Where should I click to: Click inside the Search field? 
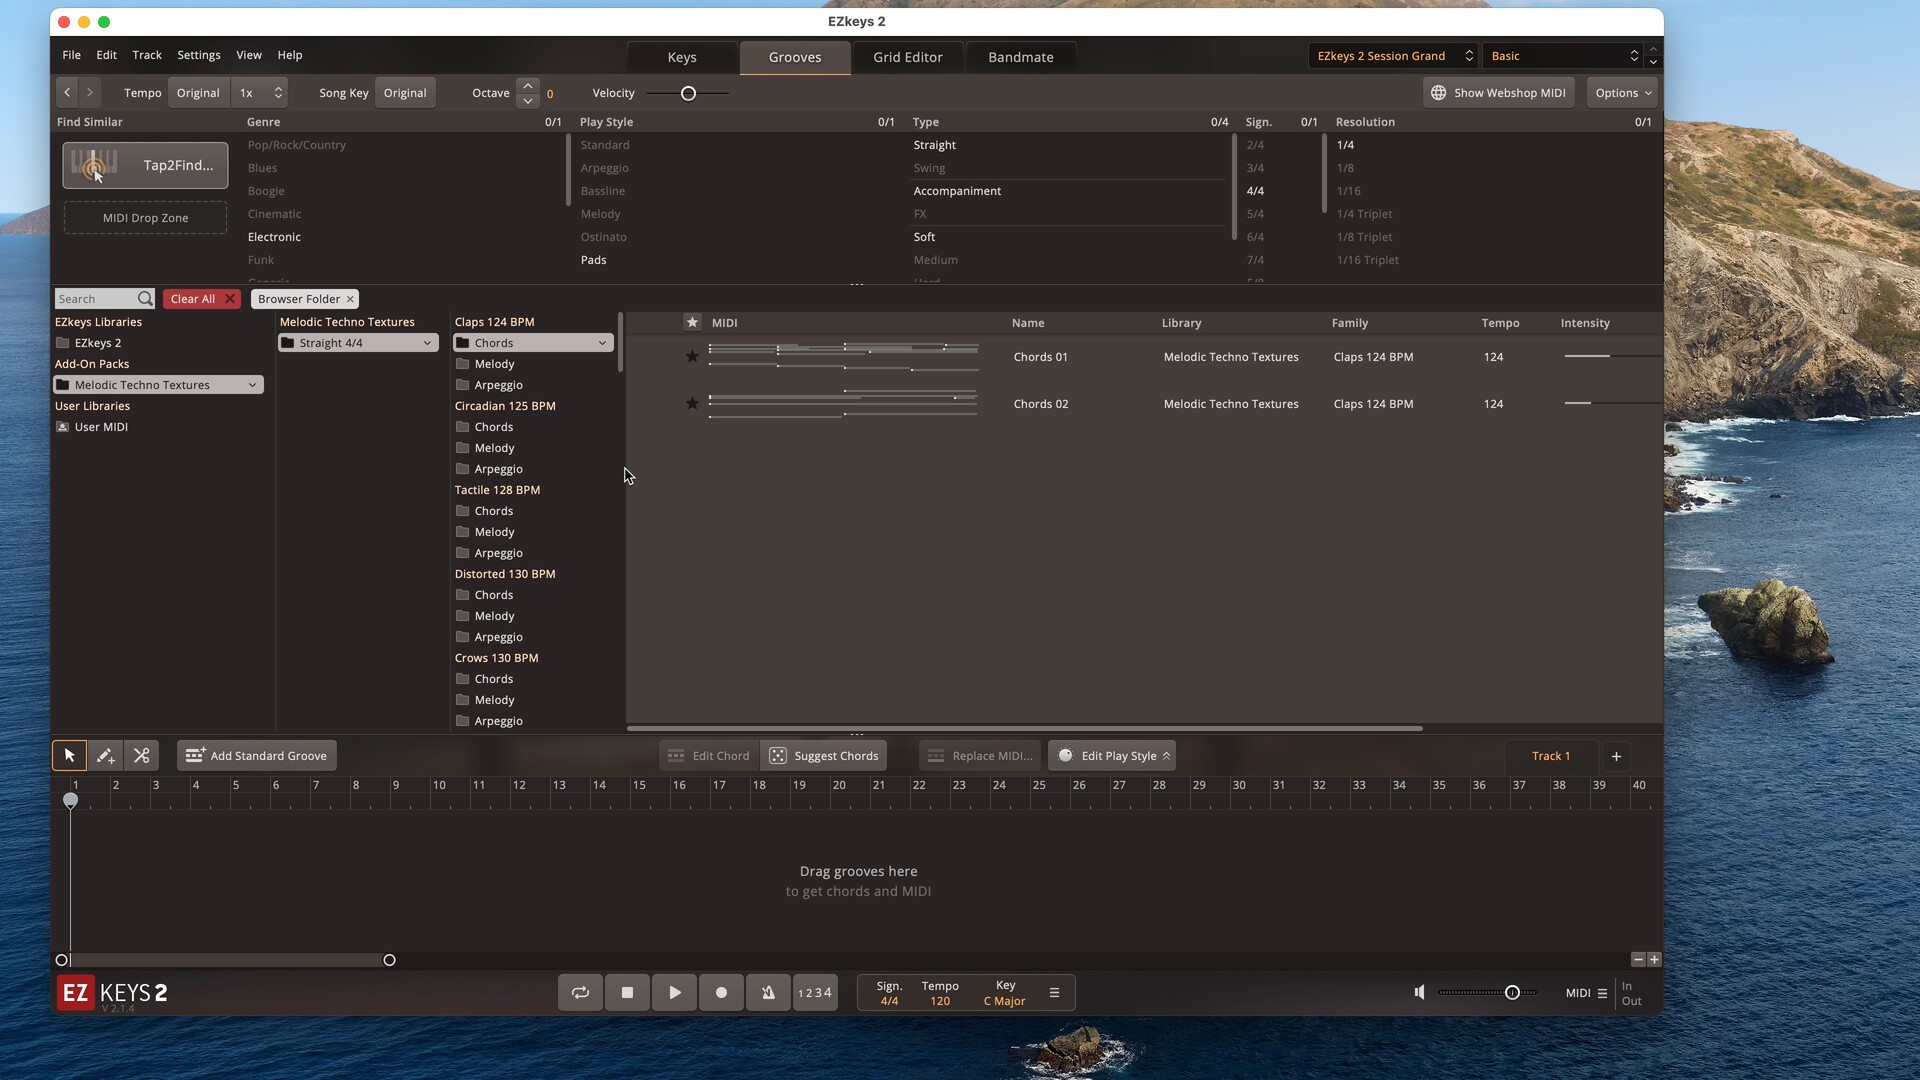pyautogui.click(x=100, y=298)
